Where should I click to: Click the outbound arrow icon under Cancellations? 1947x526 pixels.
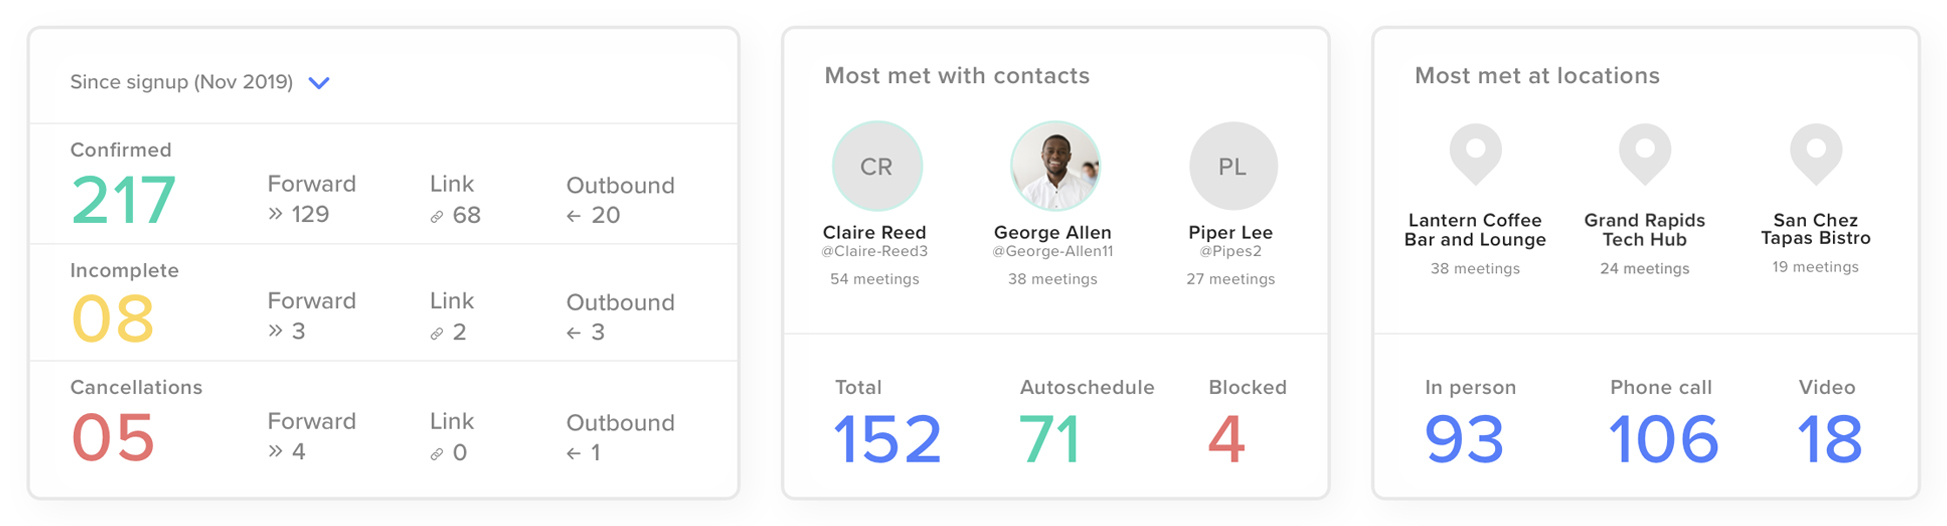pyautogui.click(x=574, y=453)
